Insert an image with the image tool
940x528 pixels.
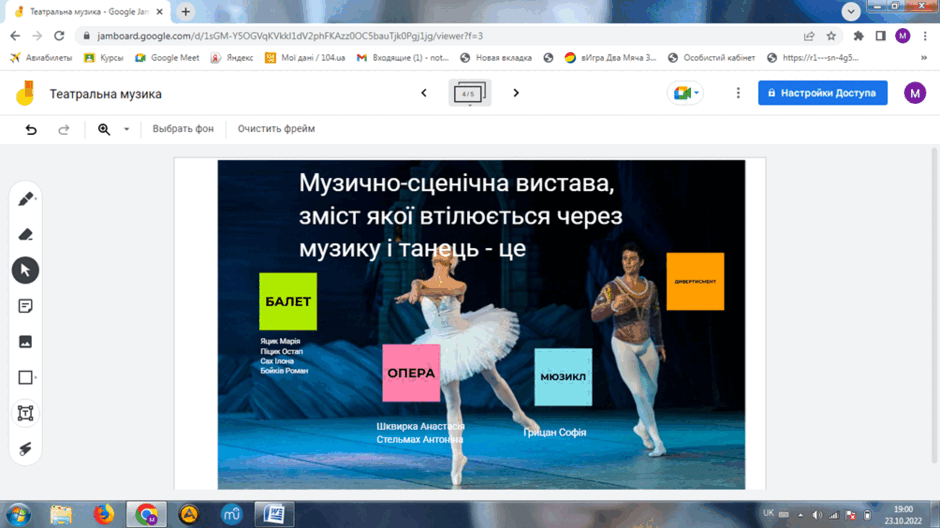pos(25,342)
